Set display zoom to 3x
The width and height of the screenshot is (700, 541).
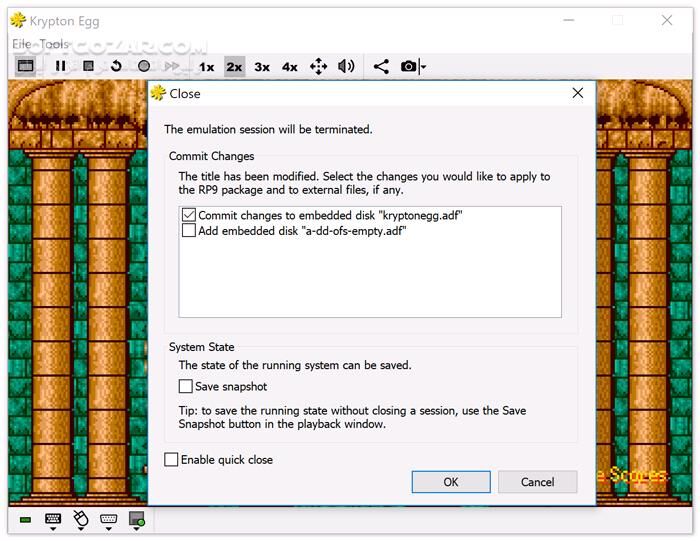coord(262,67)
